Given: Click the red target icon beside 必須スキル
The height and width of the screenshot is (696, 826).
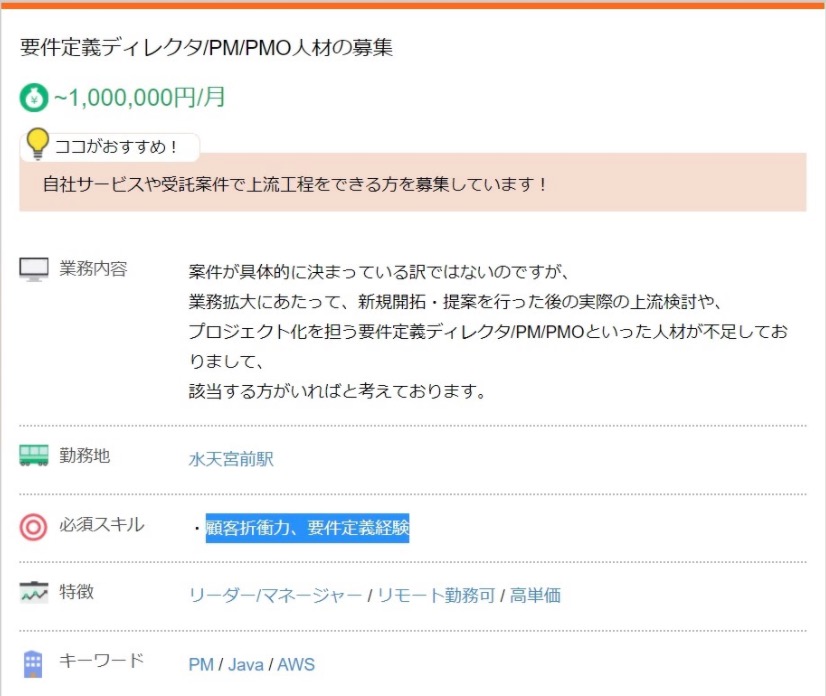Looking at the screenshot, I should [33, 527].
